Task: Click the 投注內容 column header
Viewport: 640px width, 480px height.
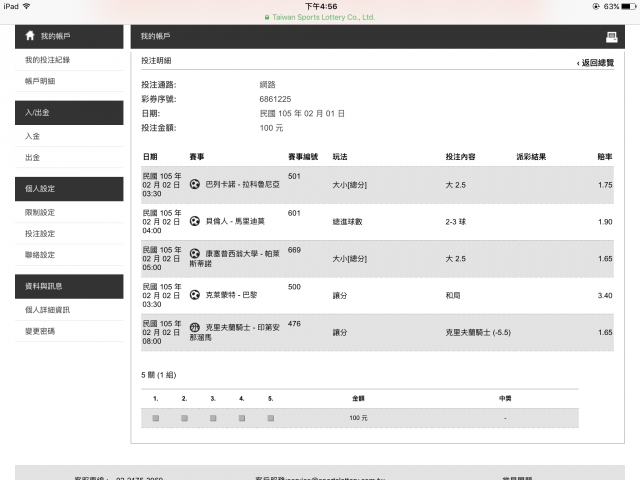Action: (x=460, y=157)
